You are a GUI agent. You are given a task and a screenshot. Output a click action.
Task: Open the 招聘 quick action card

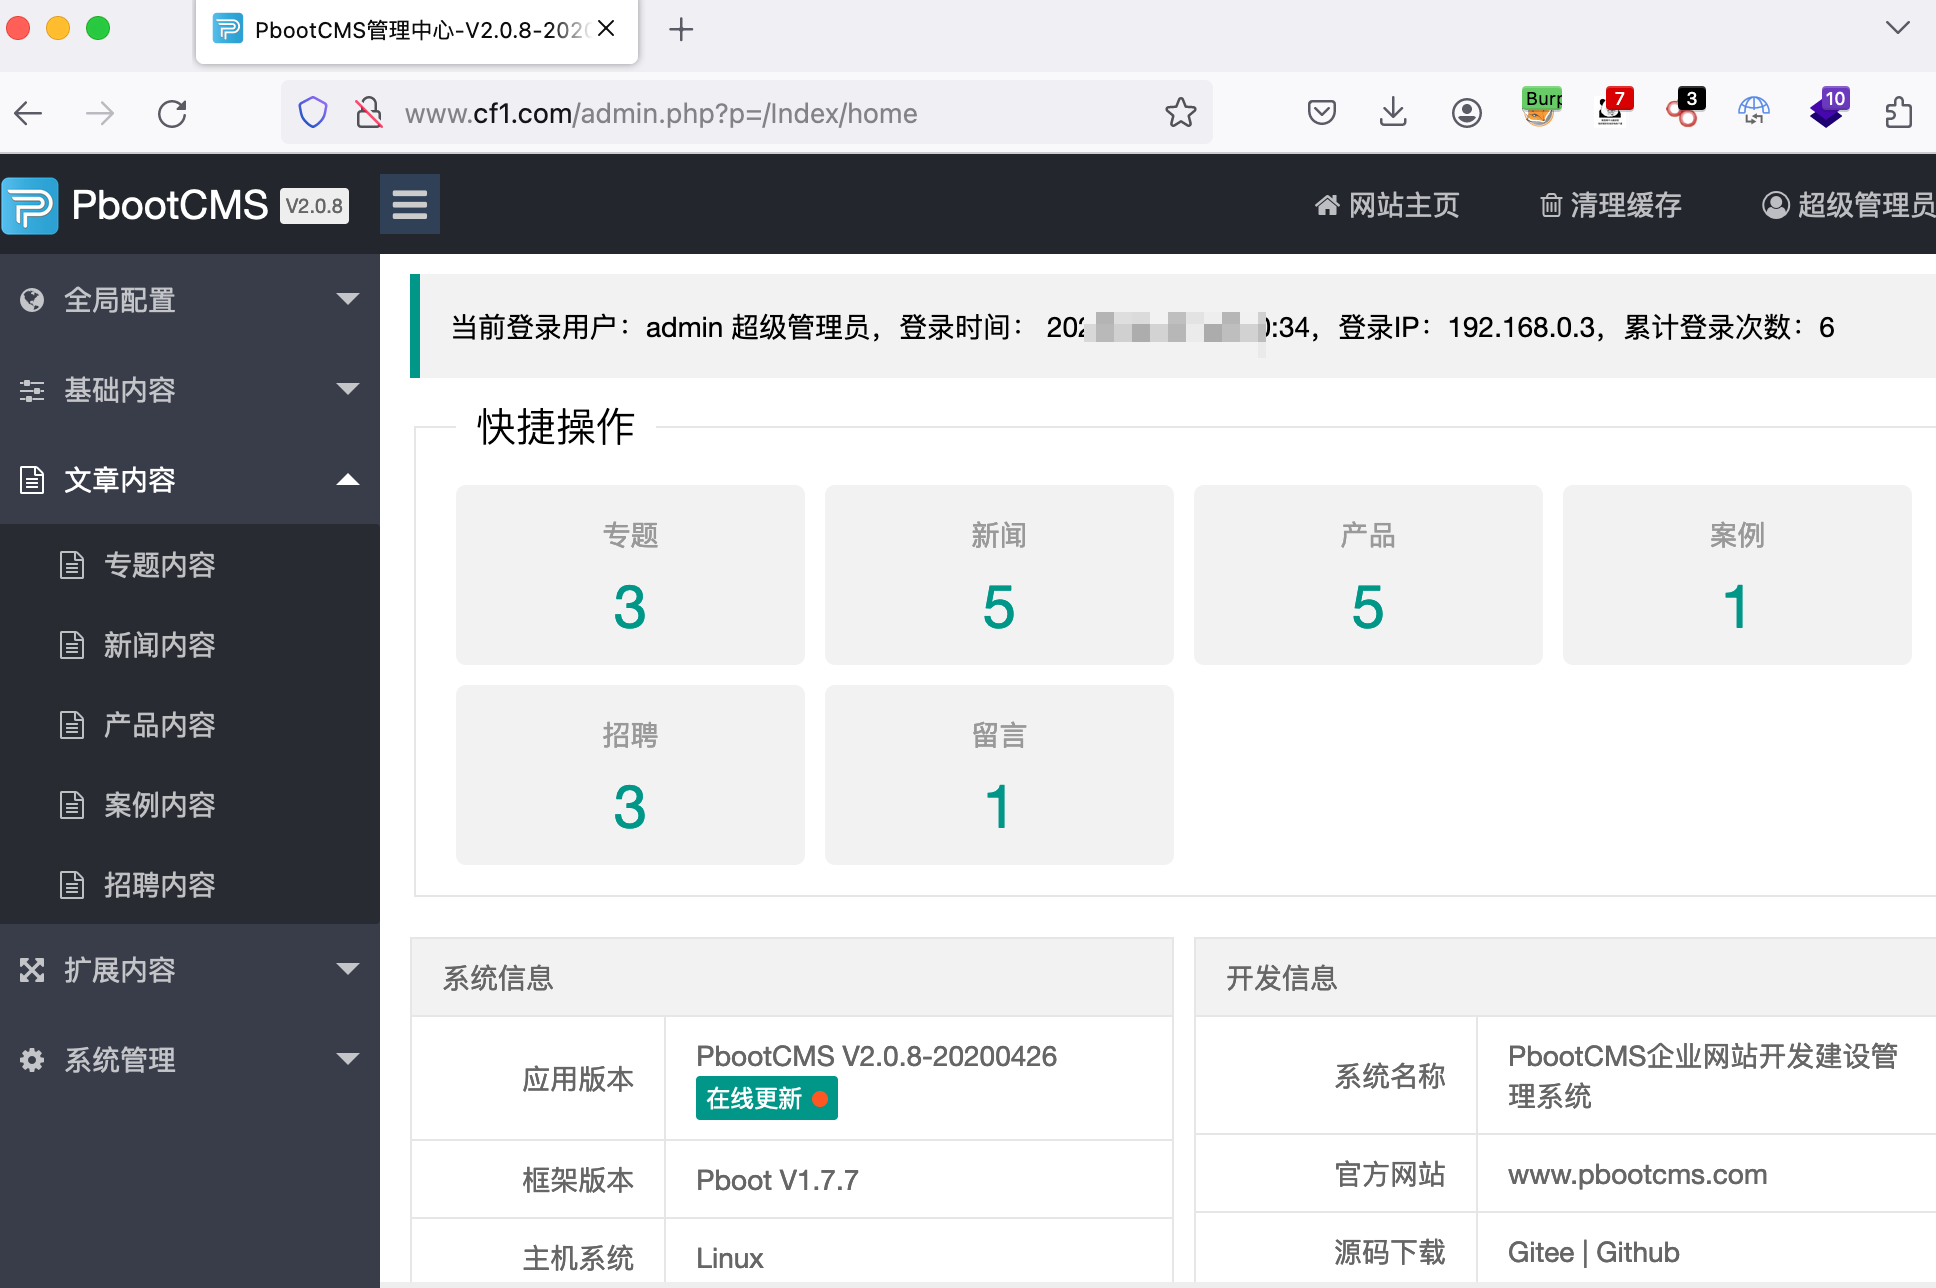pyautogui.click(x=630, y=775)
